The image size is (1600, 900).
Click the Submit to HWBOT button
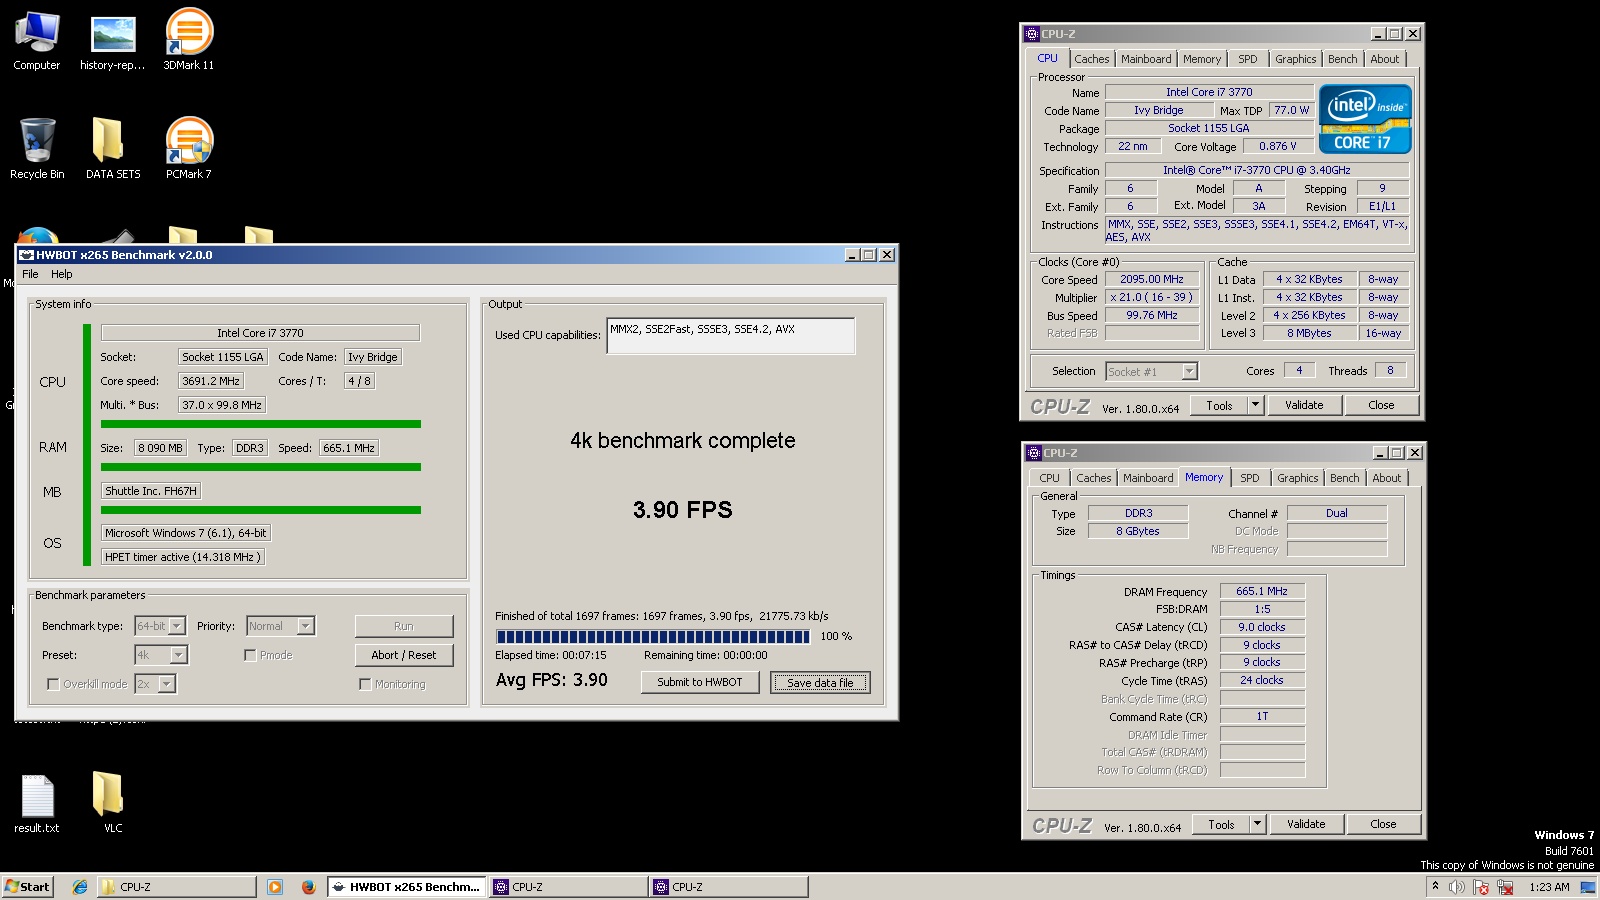(x=700, y=682)
